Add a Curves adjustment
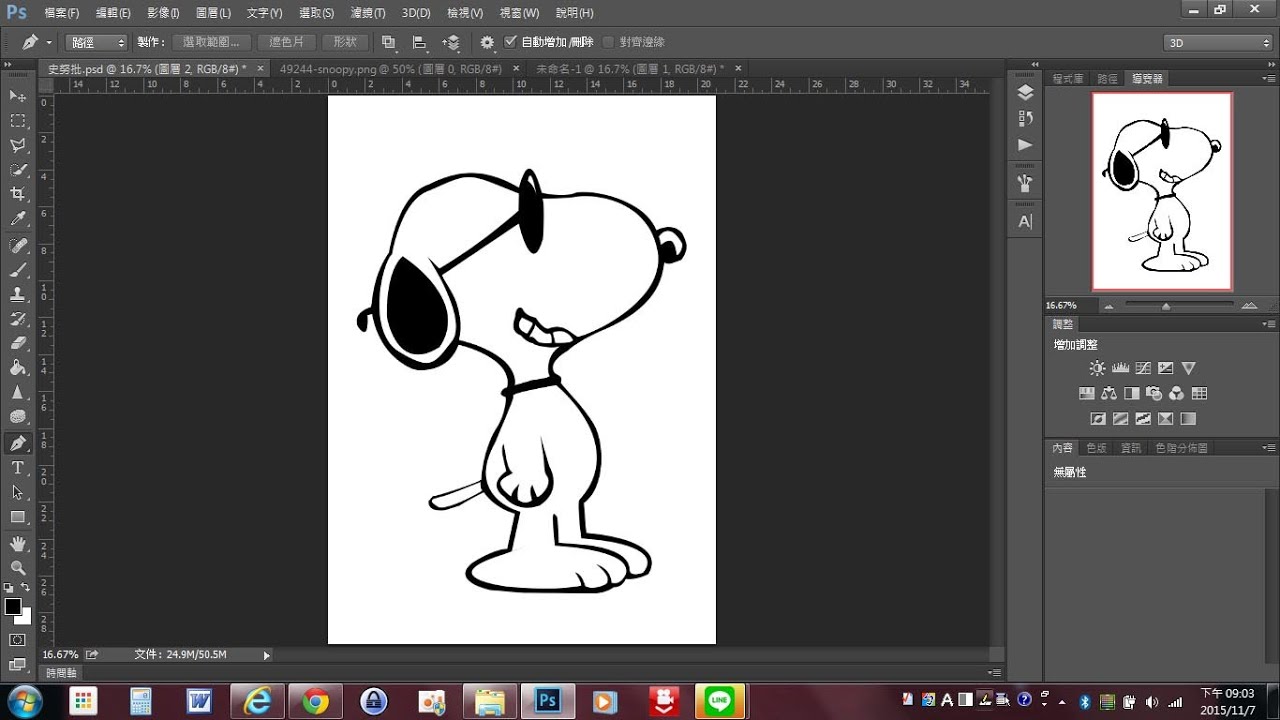 point(1142,368)
